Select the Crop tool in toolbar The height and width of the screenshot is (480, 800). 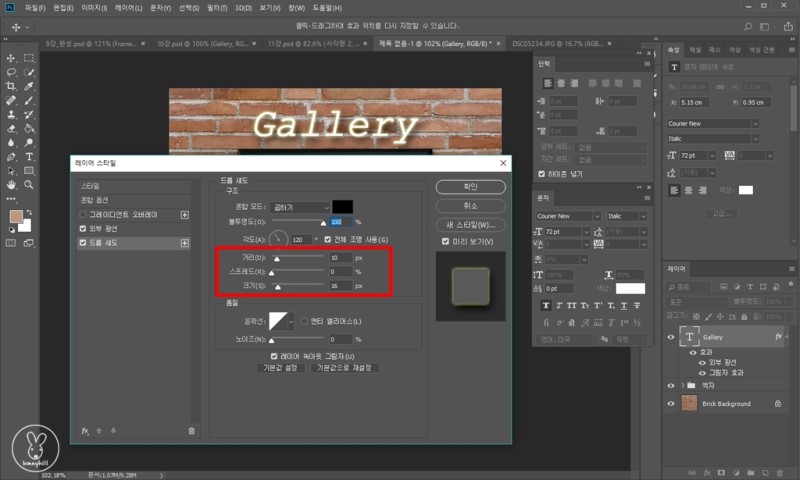pos(11,86)
